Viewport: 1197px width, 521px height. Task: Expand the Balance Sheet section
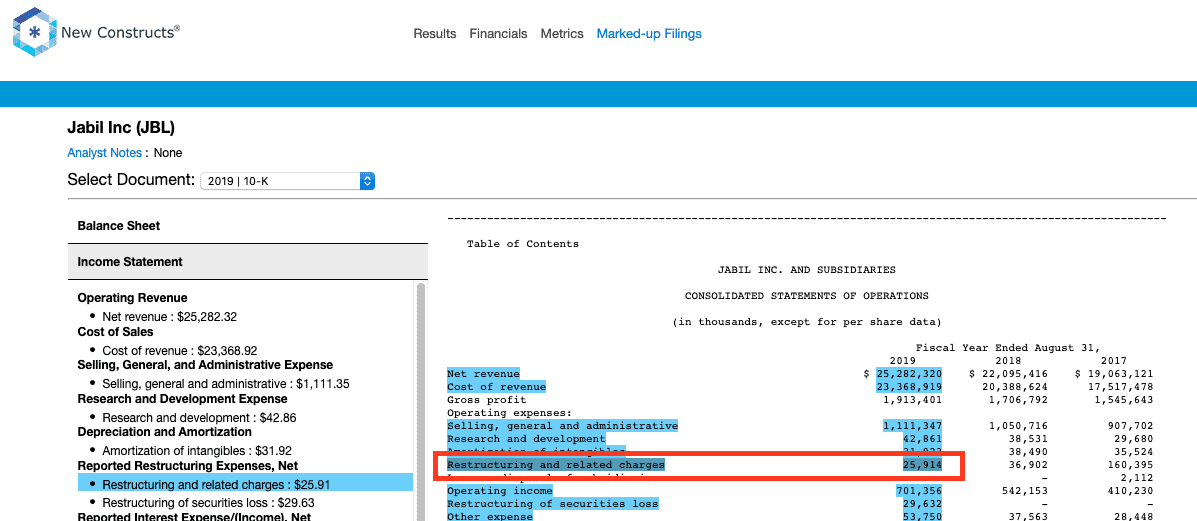pyautogui.click(x=247, y=226)
